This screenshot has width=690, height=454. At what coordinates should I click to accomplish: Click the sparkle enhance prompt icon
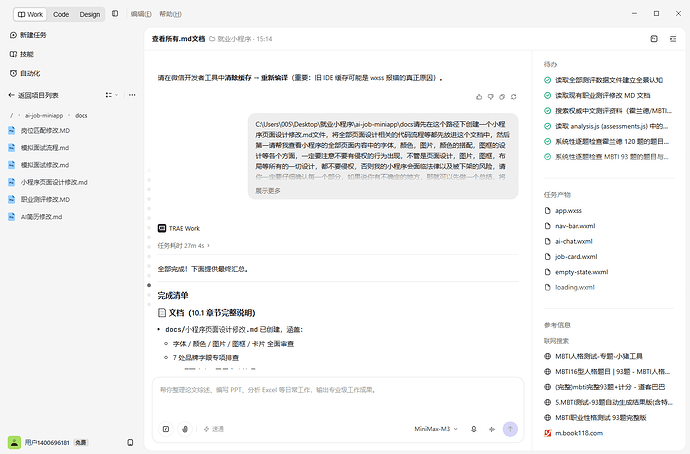[492, 429]
